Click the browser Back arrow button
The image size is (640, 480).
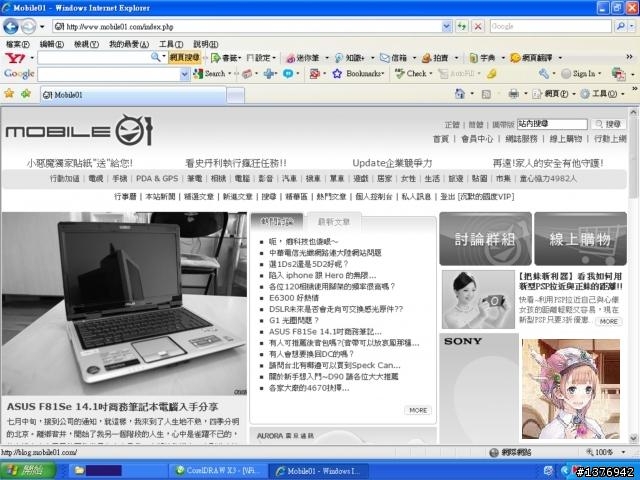tap(11, 27)
